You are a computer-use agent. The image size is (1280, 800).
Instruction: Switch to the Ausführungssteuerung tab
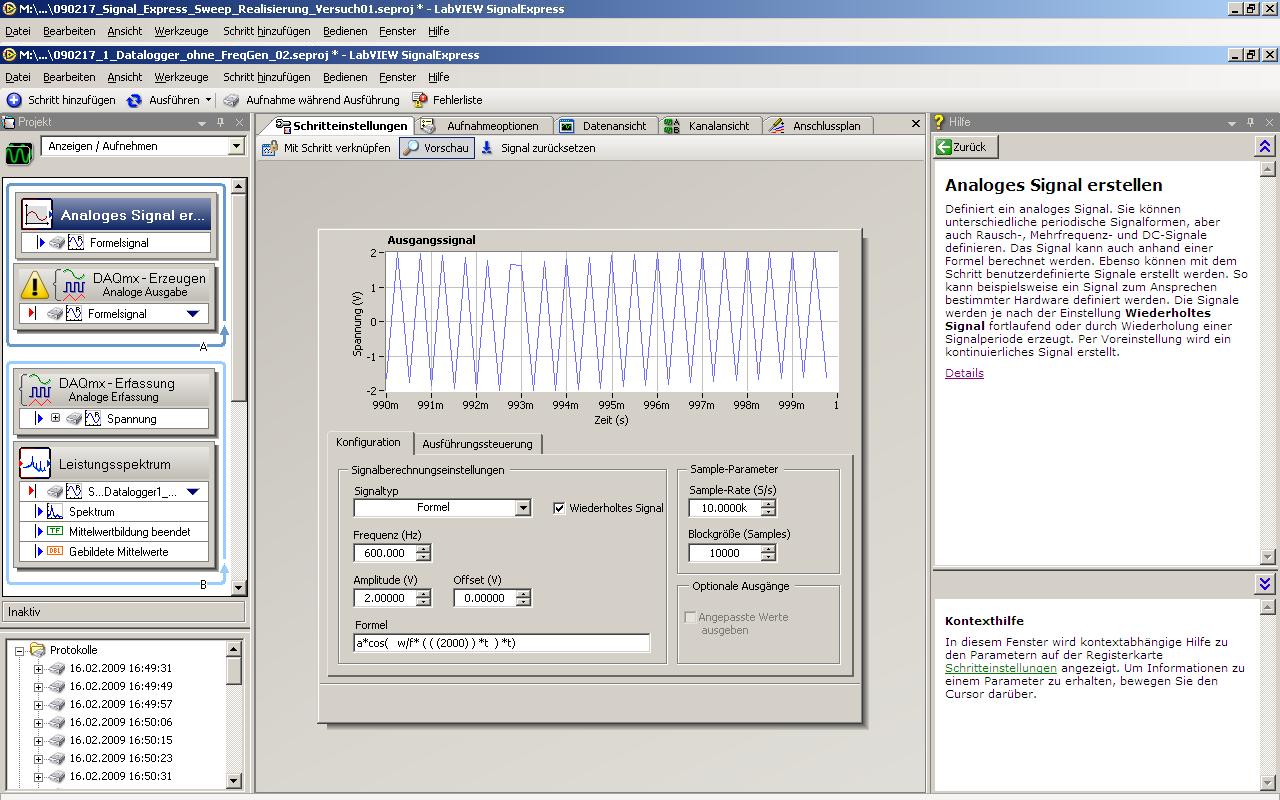pos(477,444)
